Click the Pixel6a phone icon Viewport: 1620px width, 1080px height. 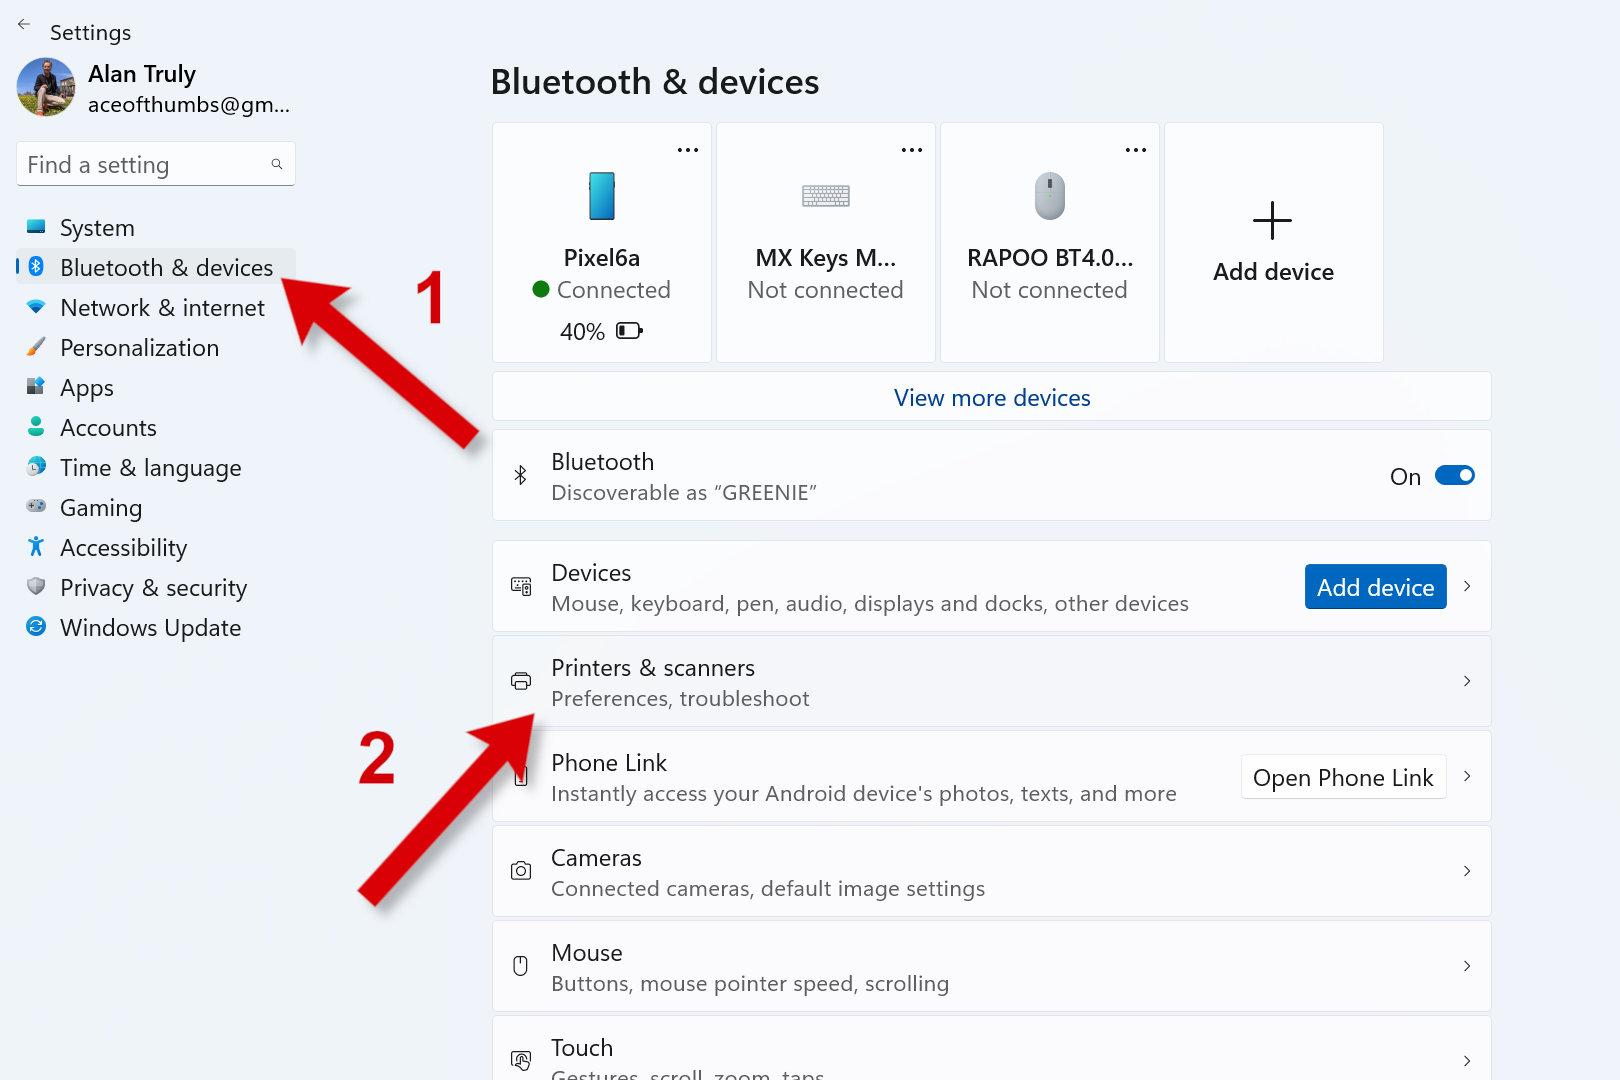(601, 196)
